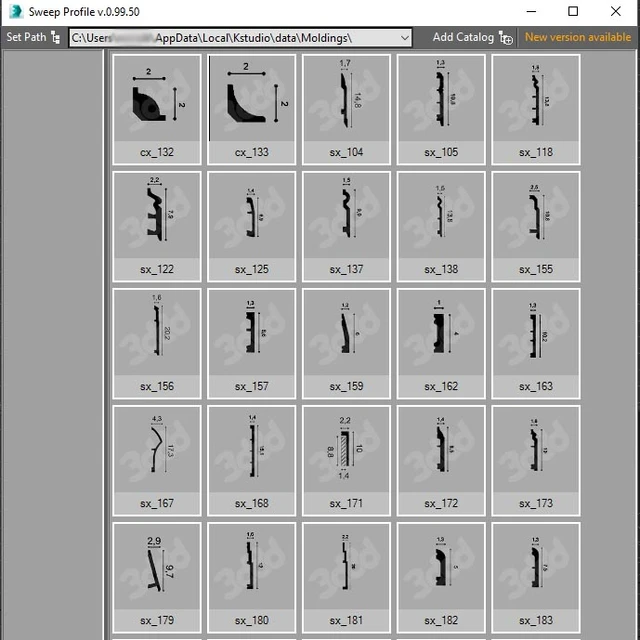The image size is (640, 640).
Task: Select the sx_181 profile thumbnail
Action: [x=346, y=578]
